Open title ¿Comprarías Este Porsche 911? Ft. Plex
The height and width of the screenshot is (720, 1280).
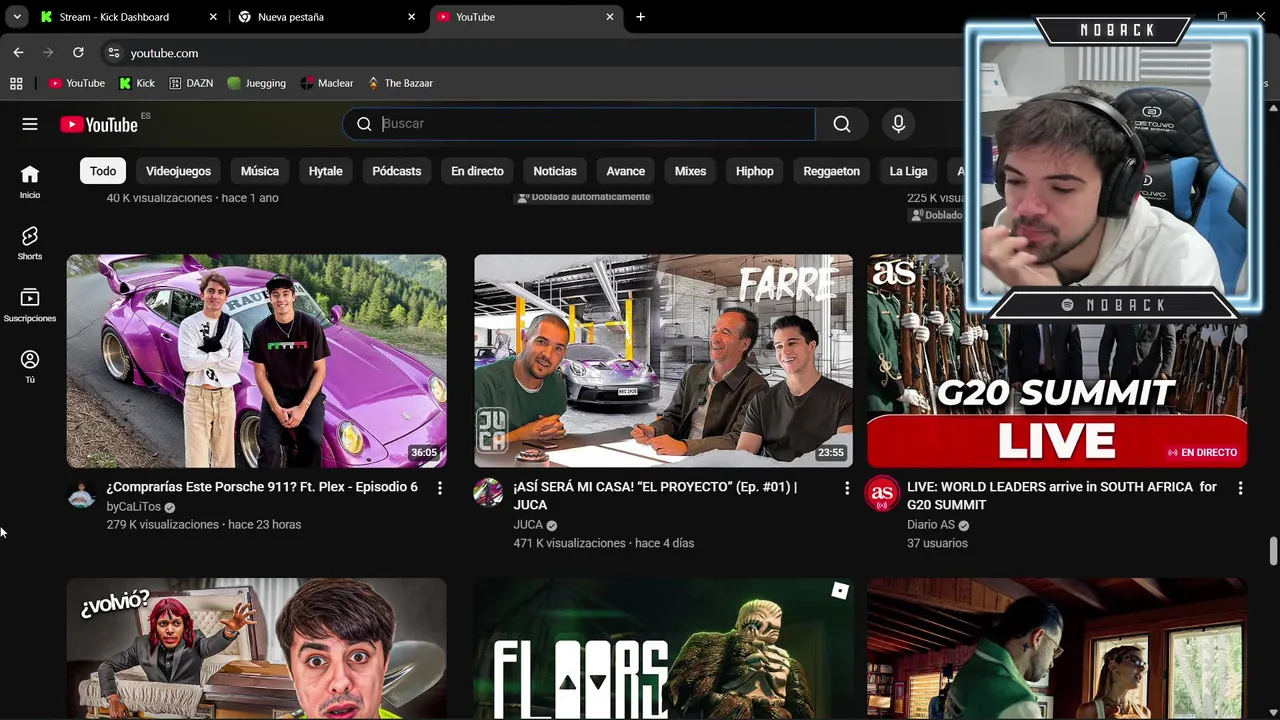tap(262, 487)
